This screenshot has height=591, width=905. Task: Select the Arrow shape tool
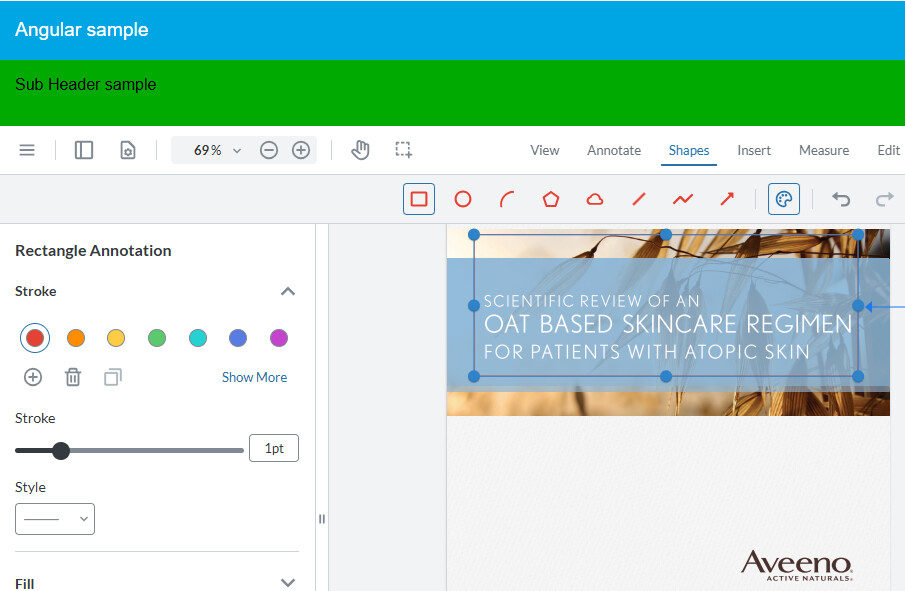coord(727,199)
